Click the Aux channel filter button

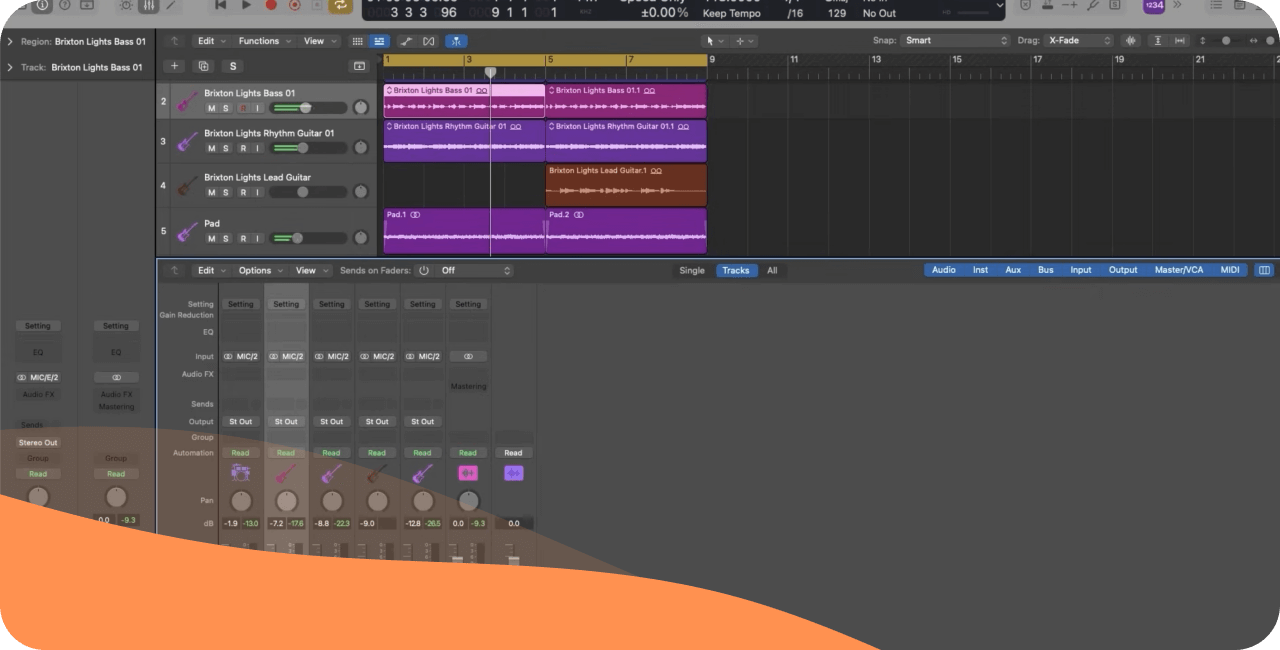1013,270
